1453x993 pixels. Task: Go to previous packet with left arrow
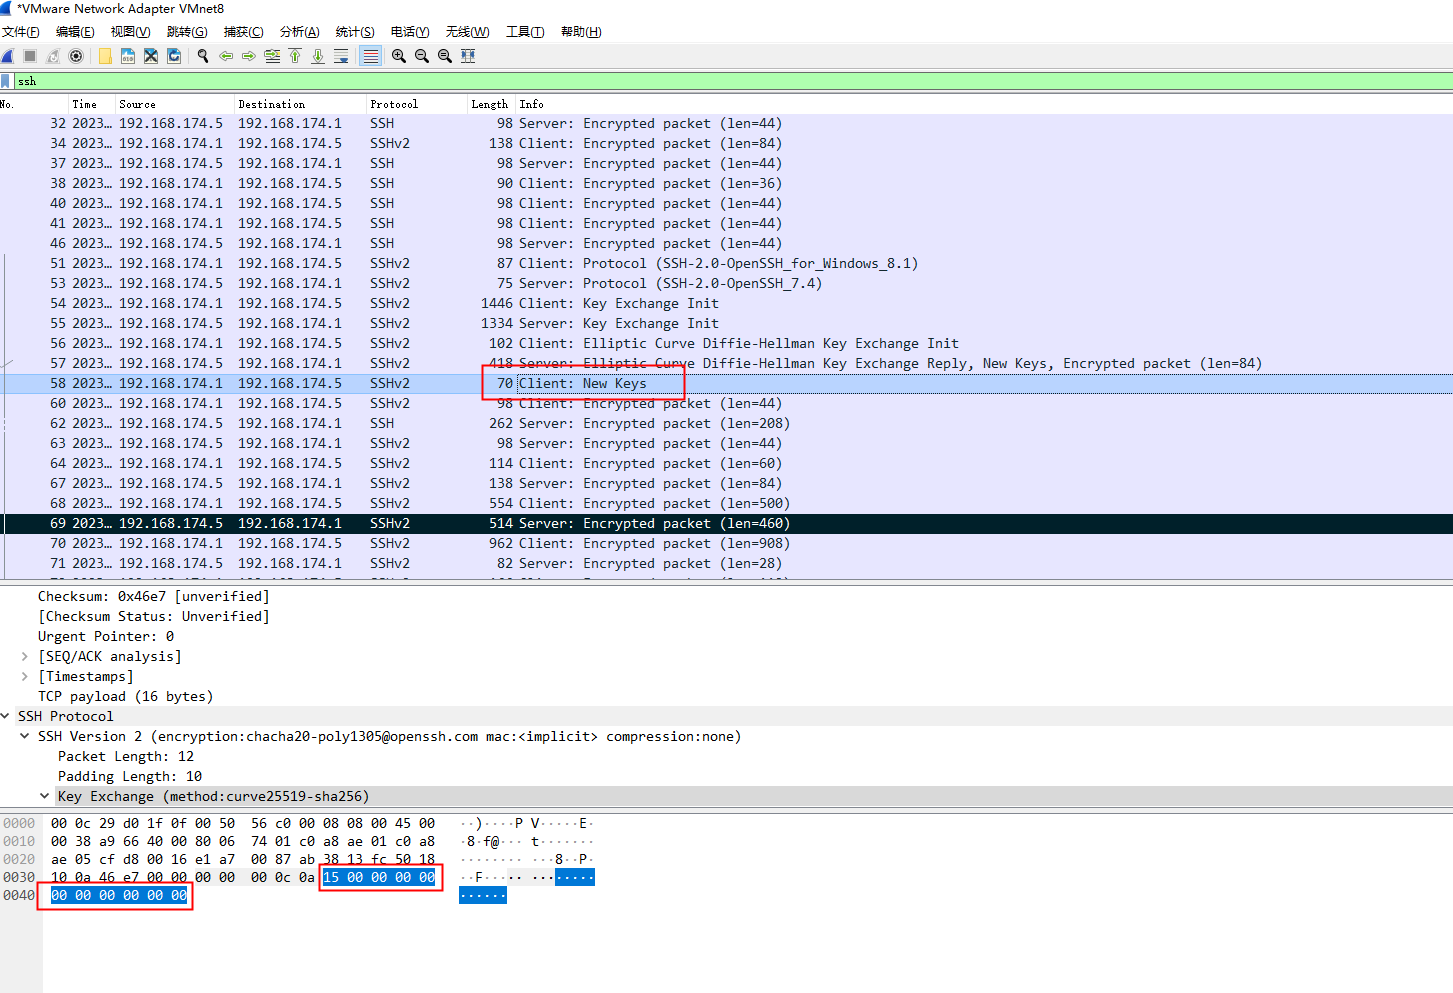tap(226, 56)
